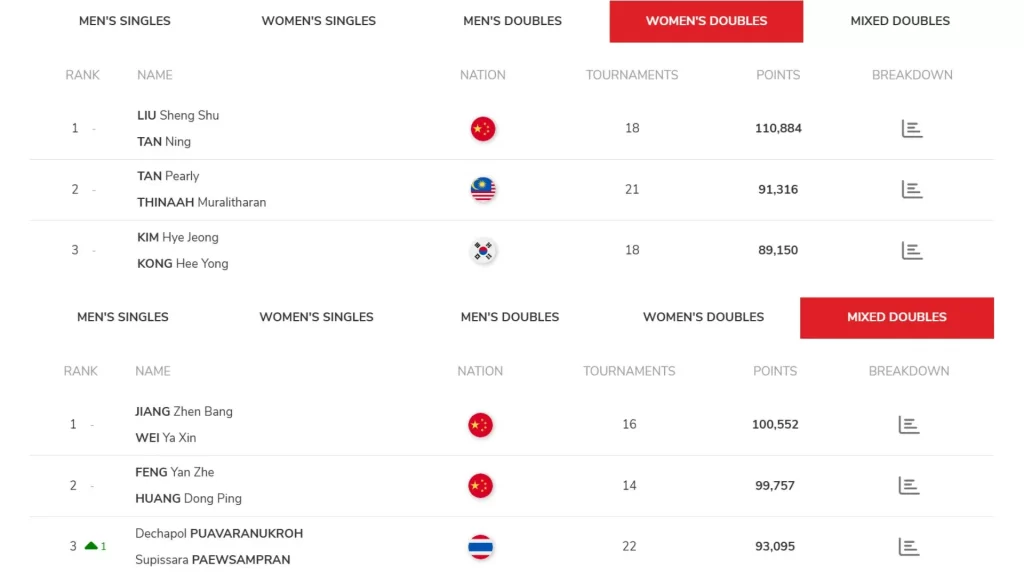
Task: View breakdown for Kim Hye Jeong pair
Action: tap(911, 250)
